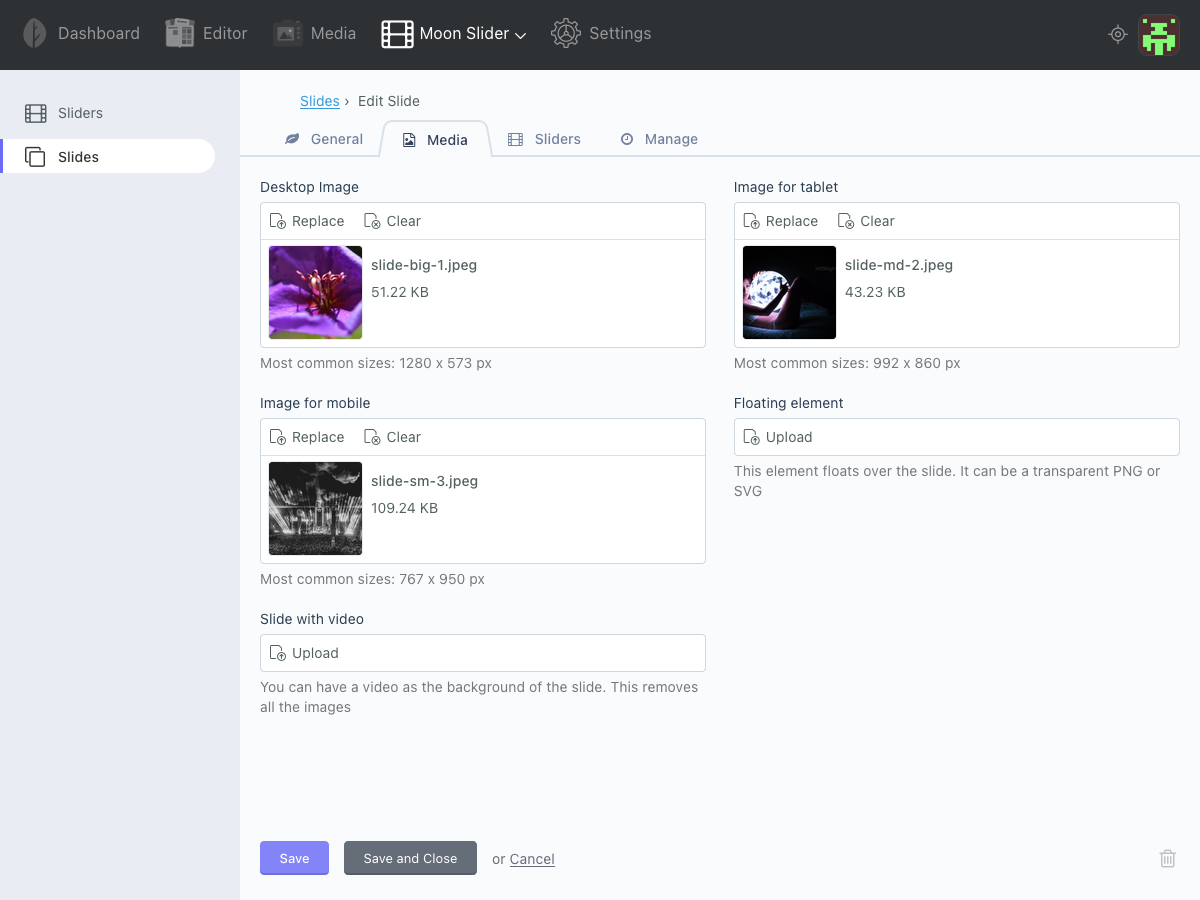
Task: Click Clear icon for Desktop Image
Action: (x=372, y=221)
